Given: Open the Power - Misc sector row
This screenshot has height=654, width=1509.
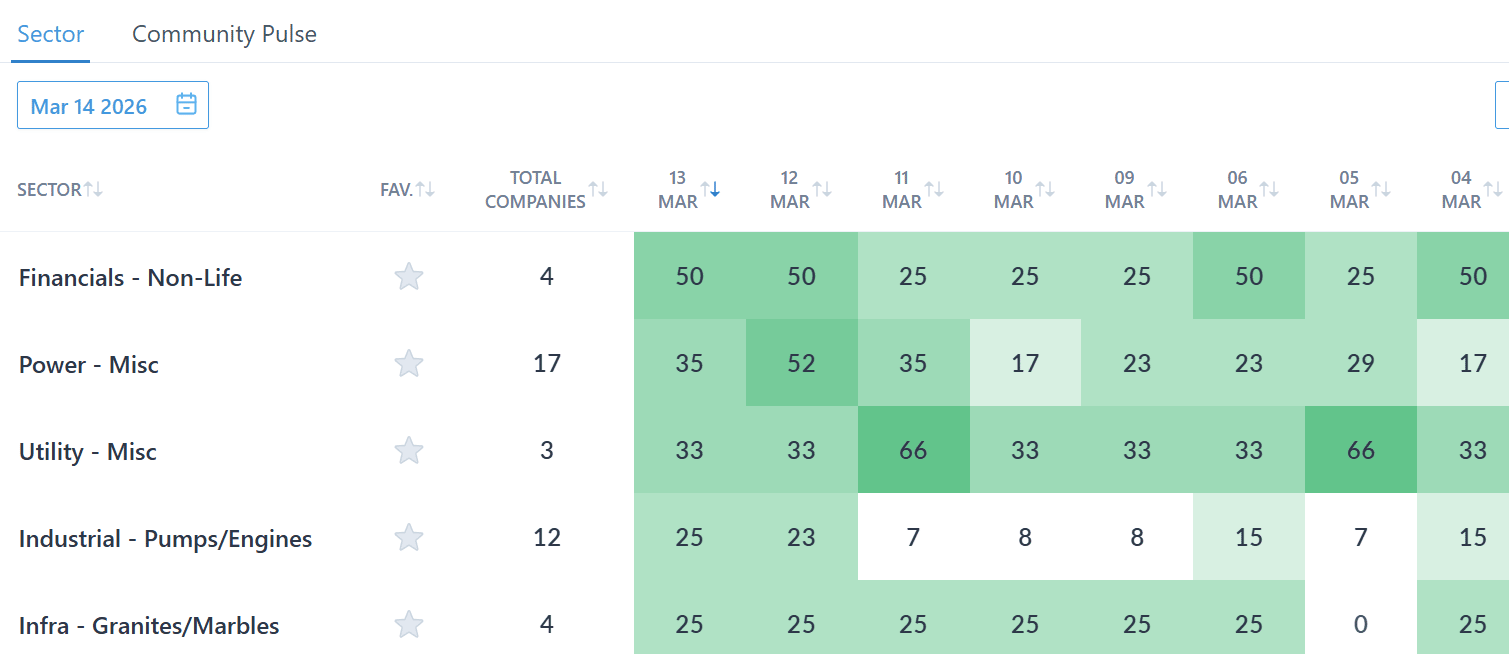Looking at the screenshot, I should coord(89,365).
